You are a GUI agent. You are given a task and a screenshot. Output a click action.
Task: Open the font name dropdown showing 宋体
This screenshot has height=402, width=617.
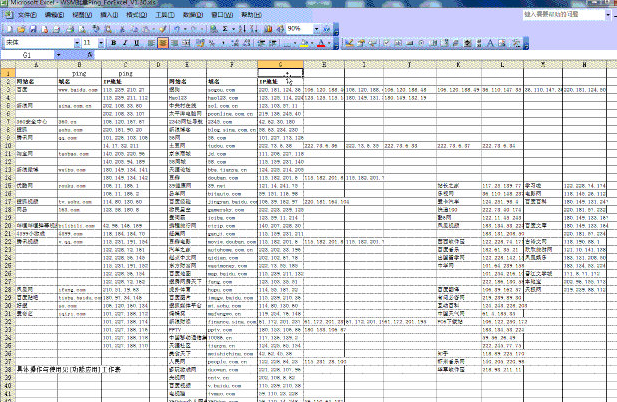pos(77,42)
